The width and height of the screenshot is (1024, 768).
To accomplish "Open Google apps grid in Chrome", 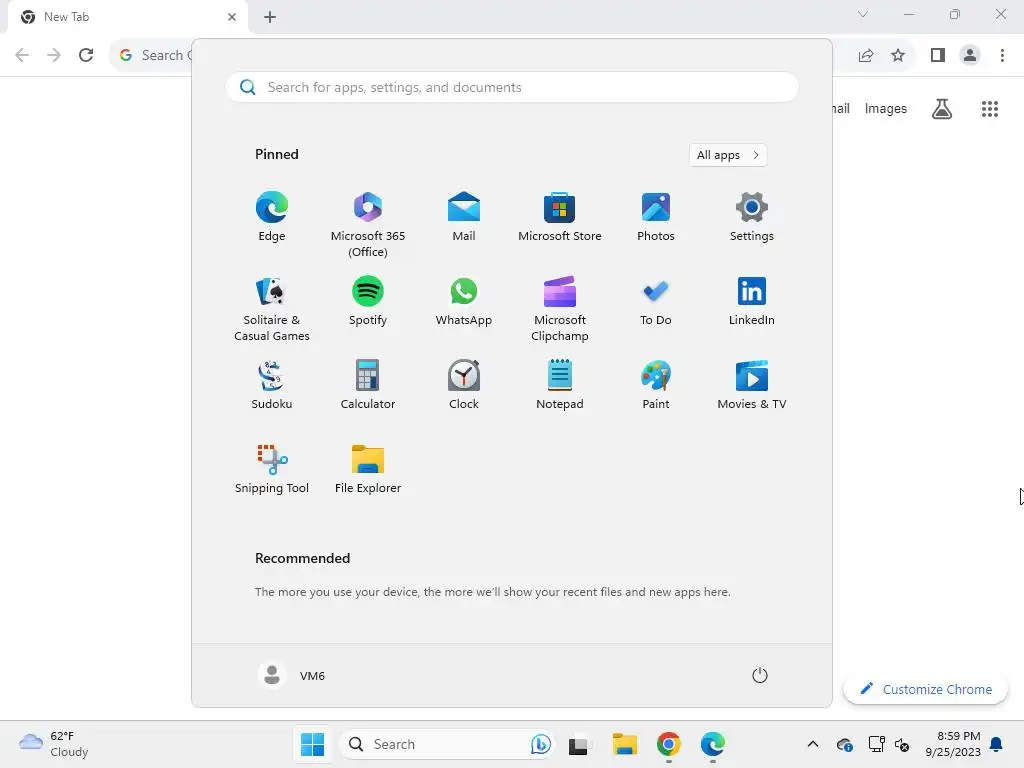I will tap(990, 108).
